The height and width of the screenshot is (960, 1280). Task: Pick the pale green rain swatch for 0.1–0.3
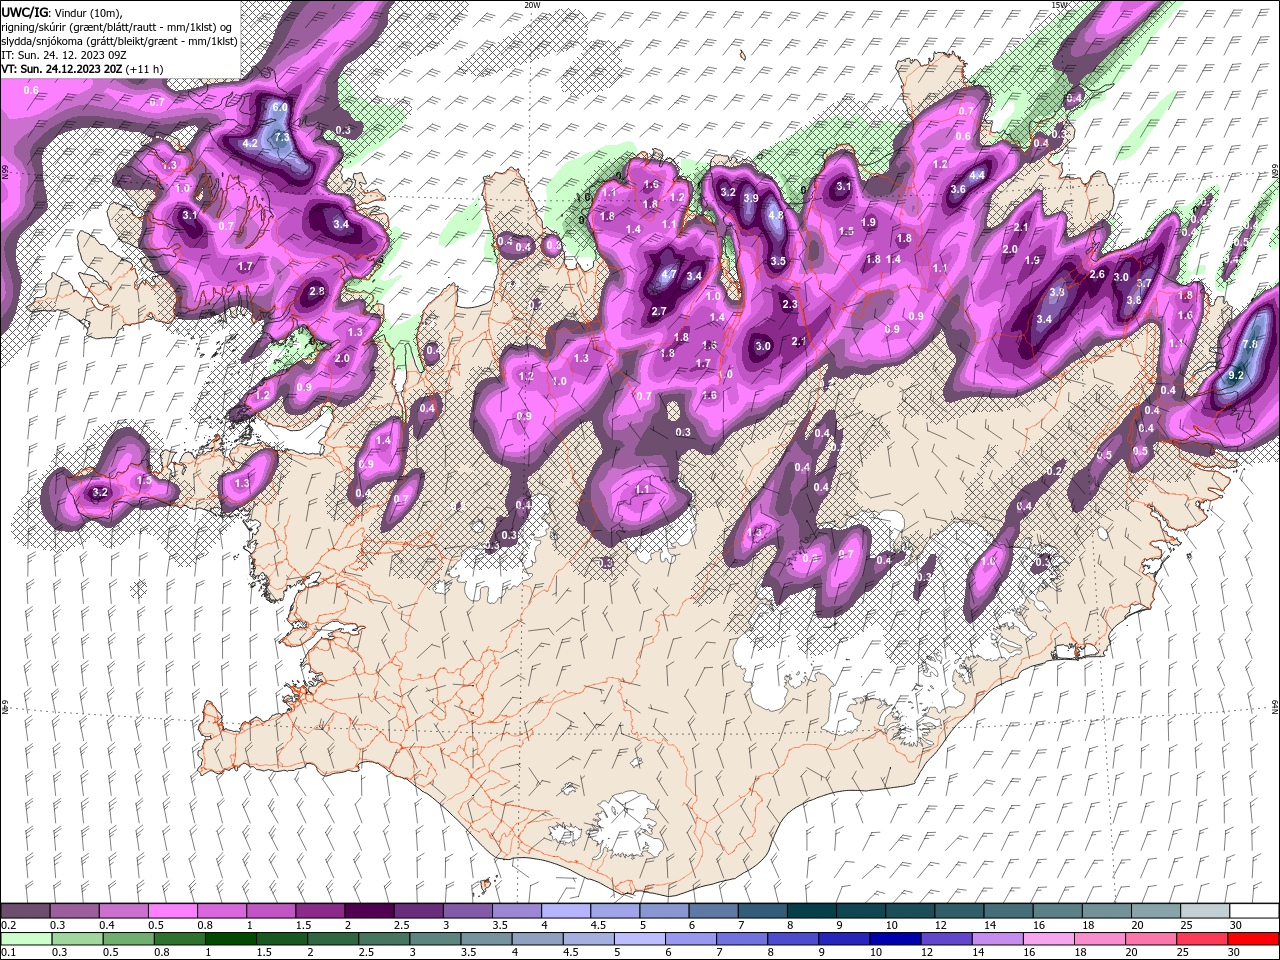[26, 939]
